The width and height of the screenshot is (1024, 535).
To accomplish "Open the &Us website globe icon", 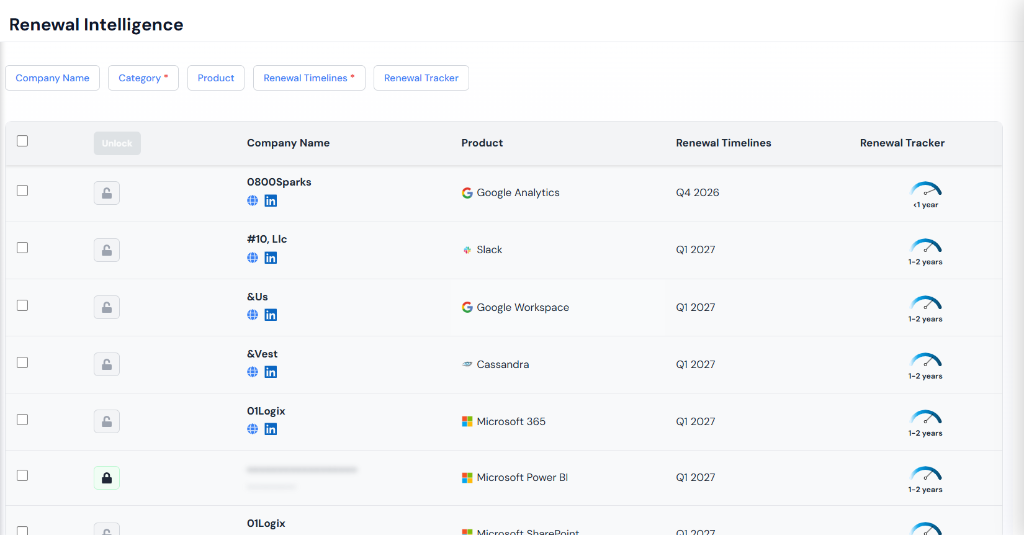I will (252, 315).
